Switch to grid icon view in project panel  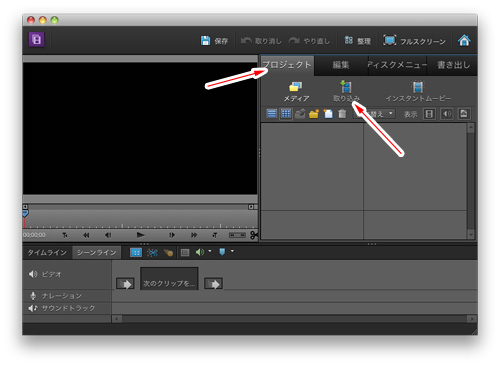click(286, 114)
